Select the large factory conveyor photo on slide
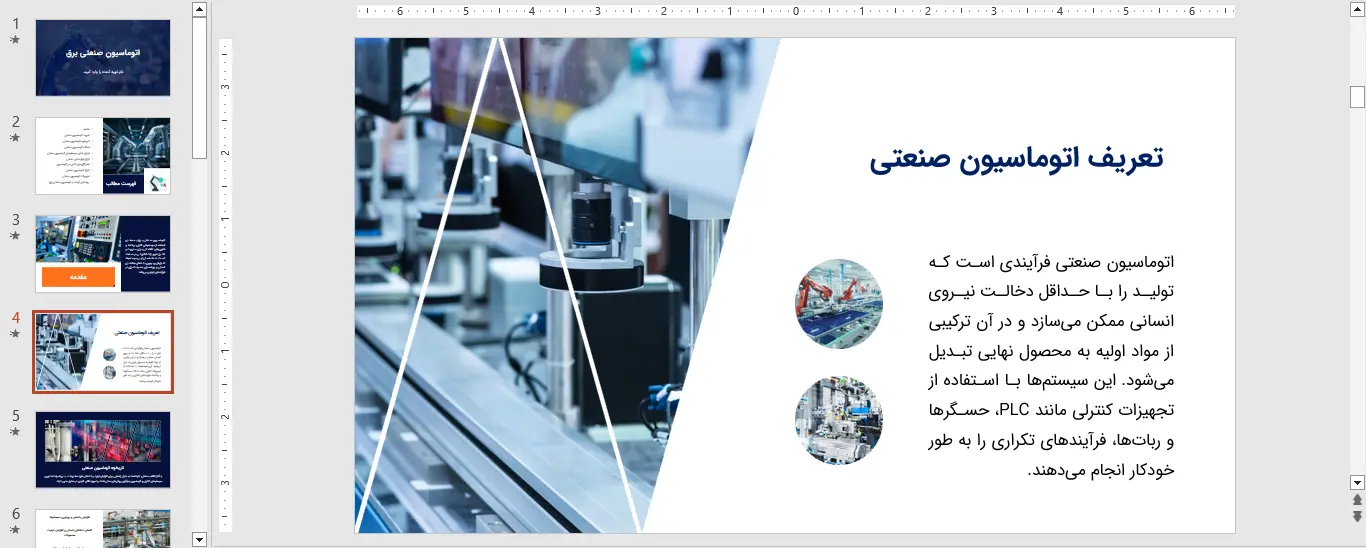The height and width of the screenshot is (548, 1366). click(x=567, y=285)
